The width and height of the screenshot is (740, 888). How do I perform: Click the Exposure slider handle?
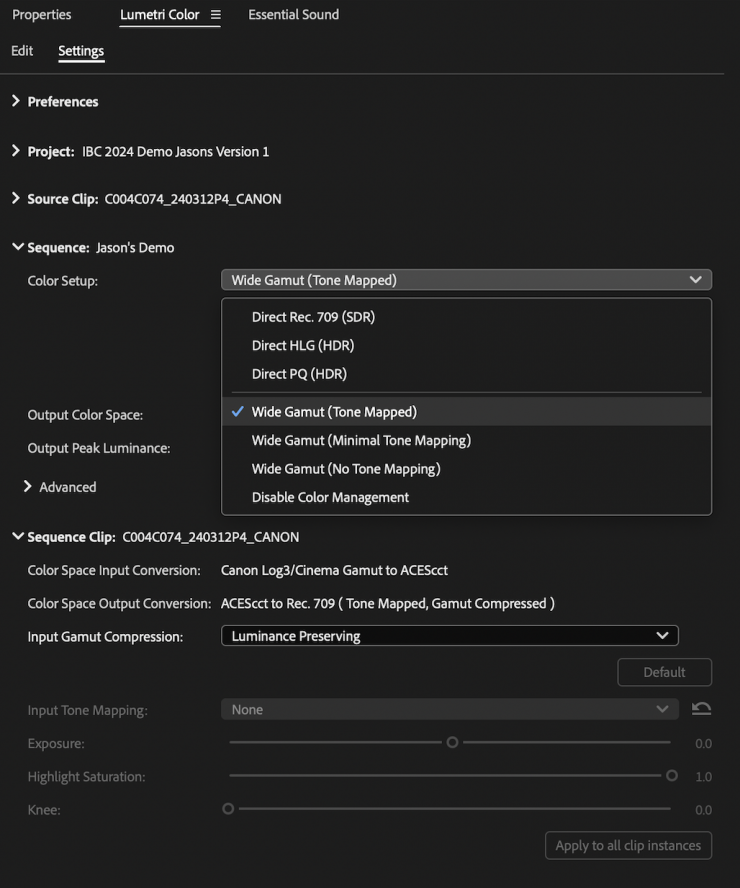click(452, 743)
